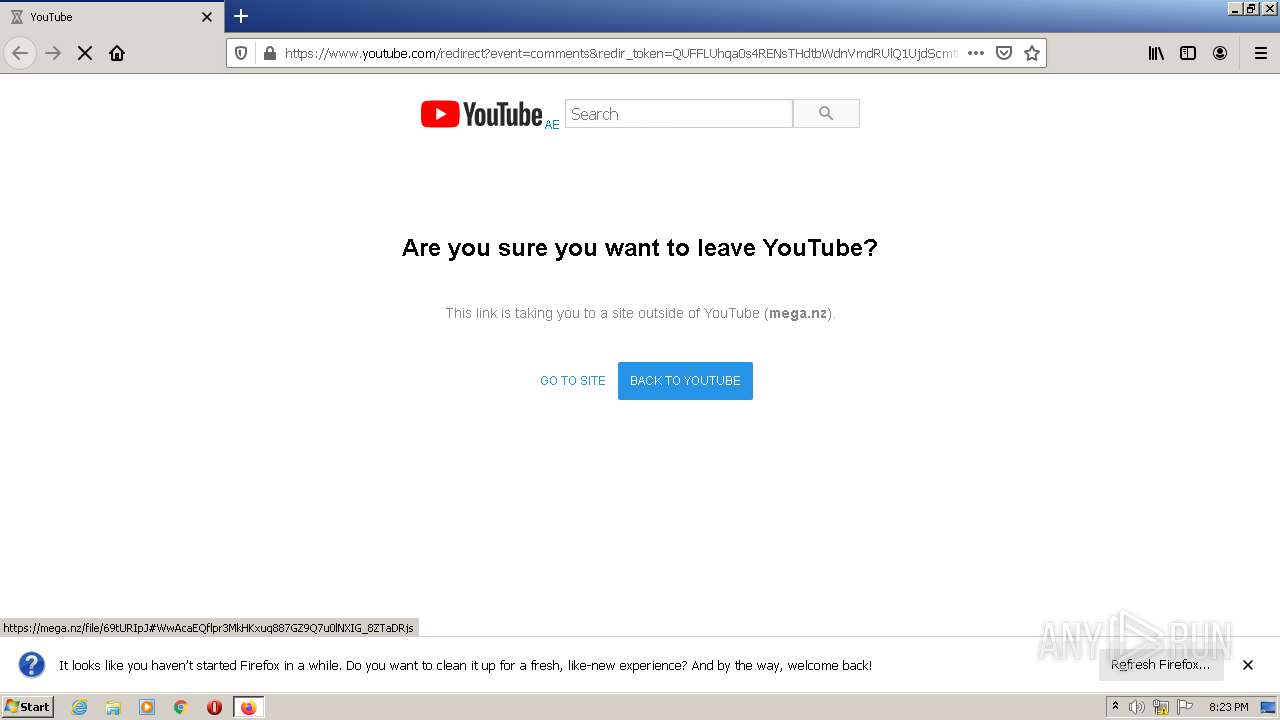Open page actions three-dot menu
The height and width of the screenshot is (720, 1280).
click(976, 53)
